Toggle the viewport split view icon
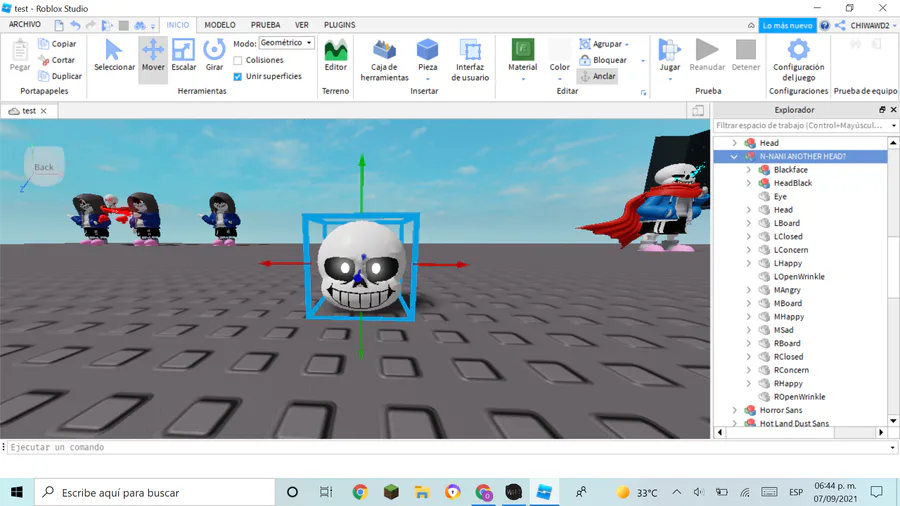 698,110
